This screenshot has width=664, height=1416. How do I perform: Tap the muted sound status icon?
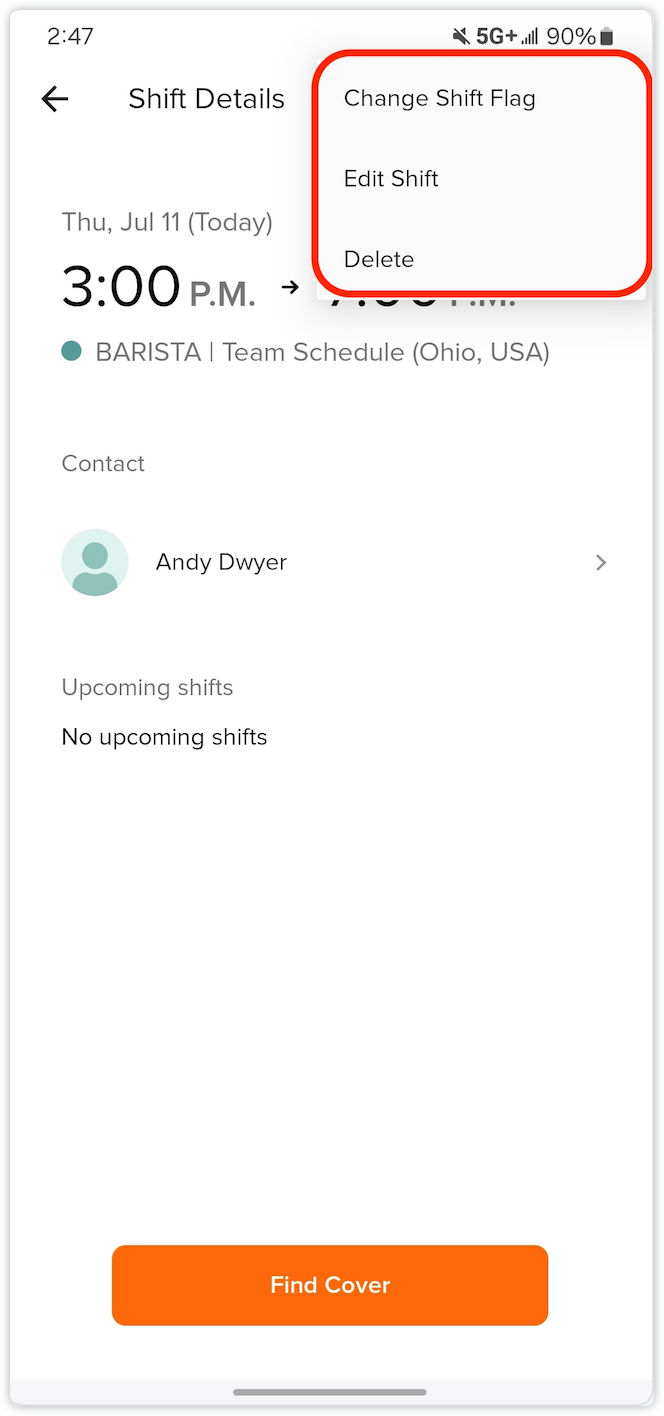pyautogui.click(x=460, y=37)
